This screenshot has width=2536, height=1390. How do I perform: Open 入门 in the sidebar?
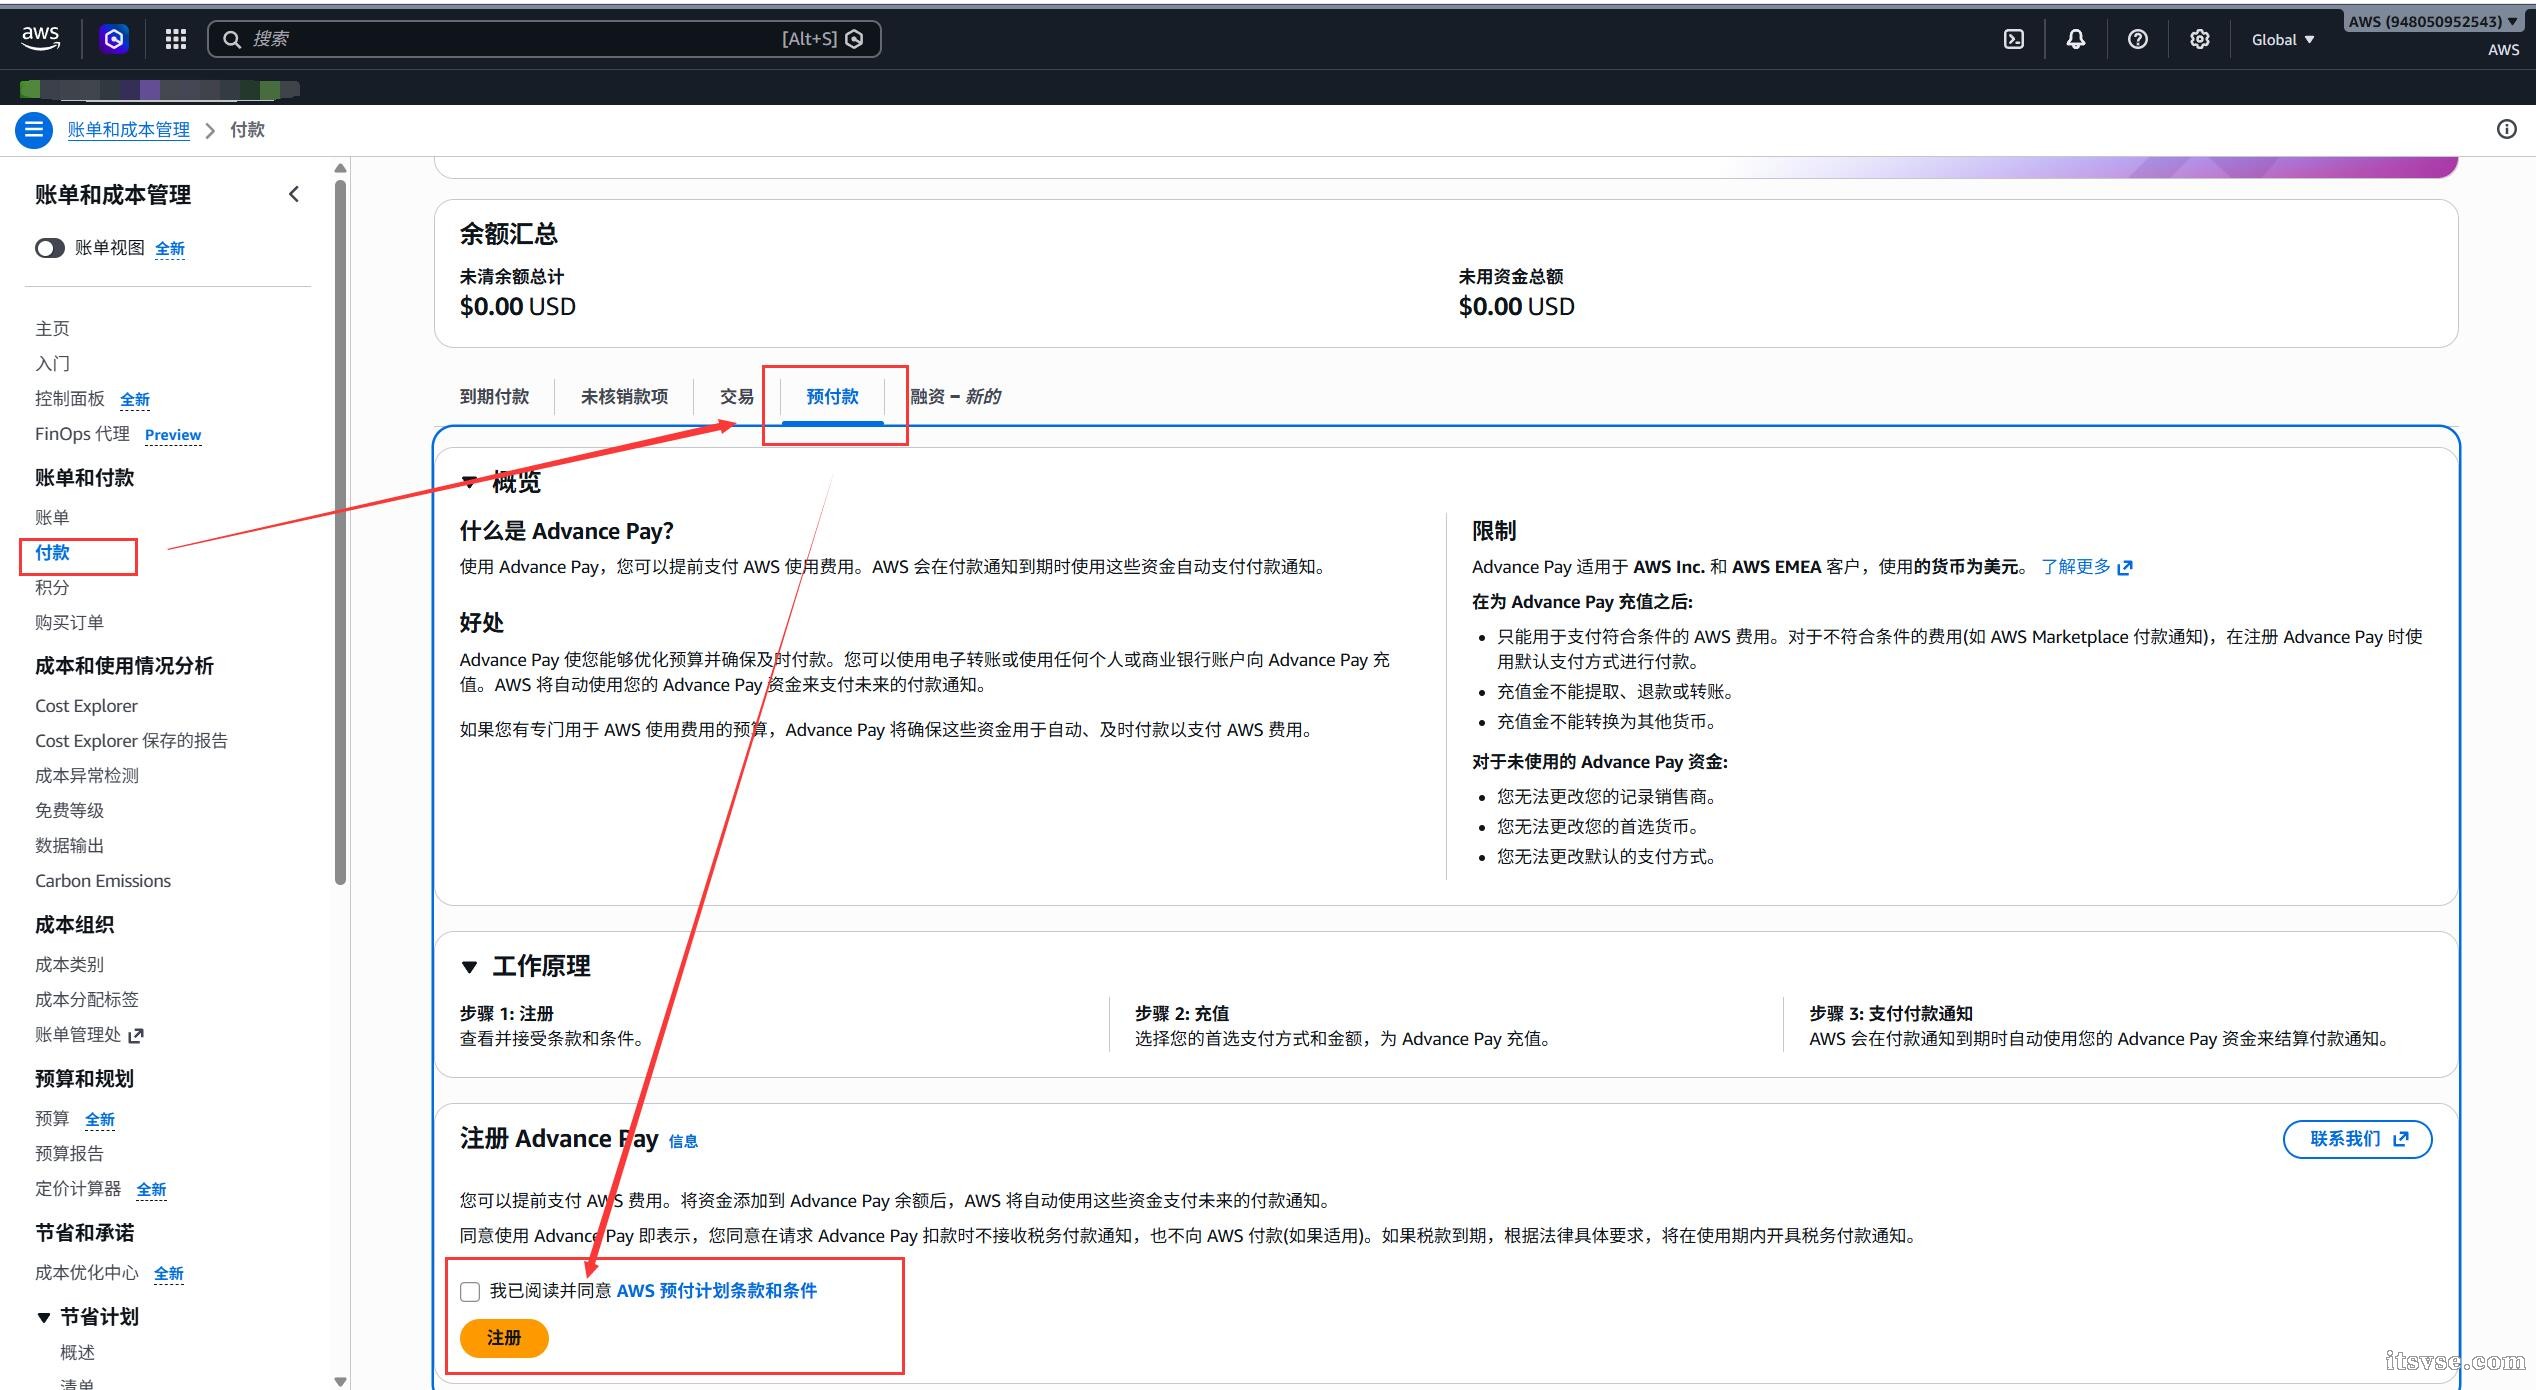pyautogui.click(x=53, y=364)
